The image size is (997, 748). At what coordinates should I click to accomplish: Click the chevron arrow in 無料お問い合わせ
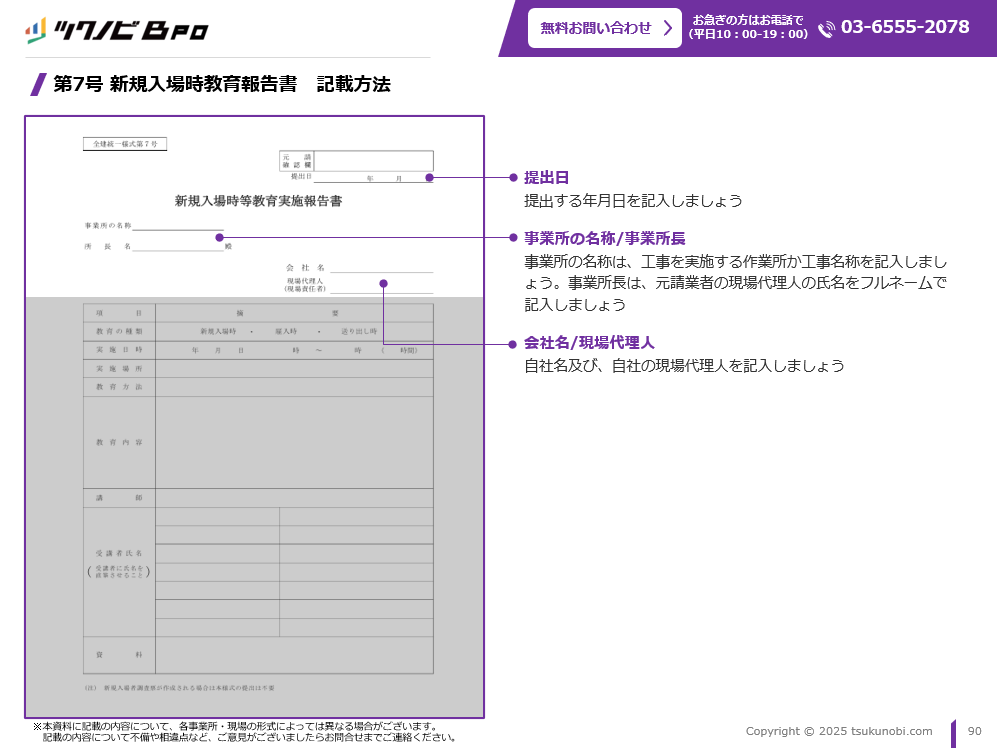pyautogui.click(x=668, y=28)
